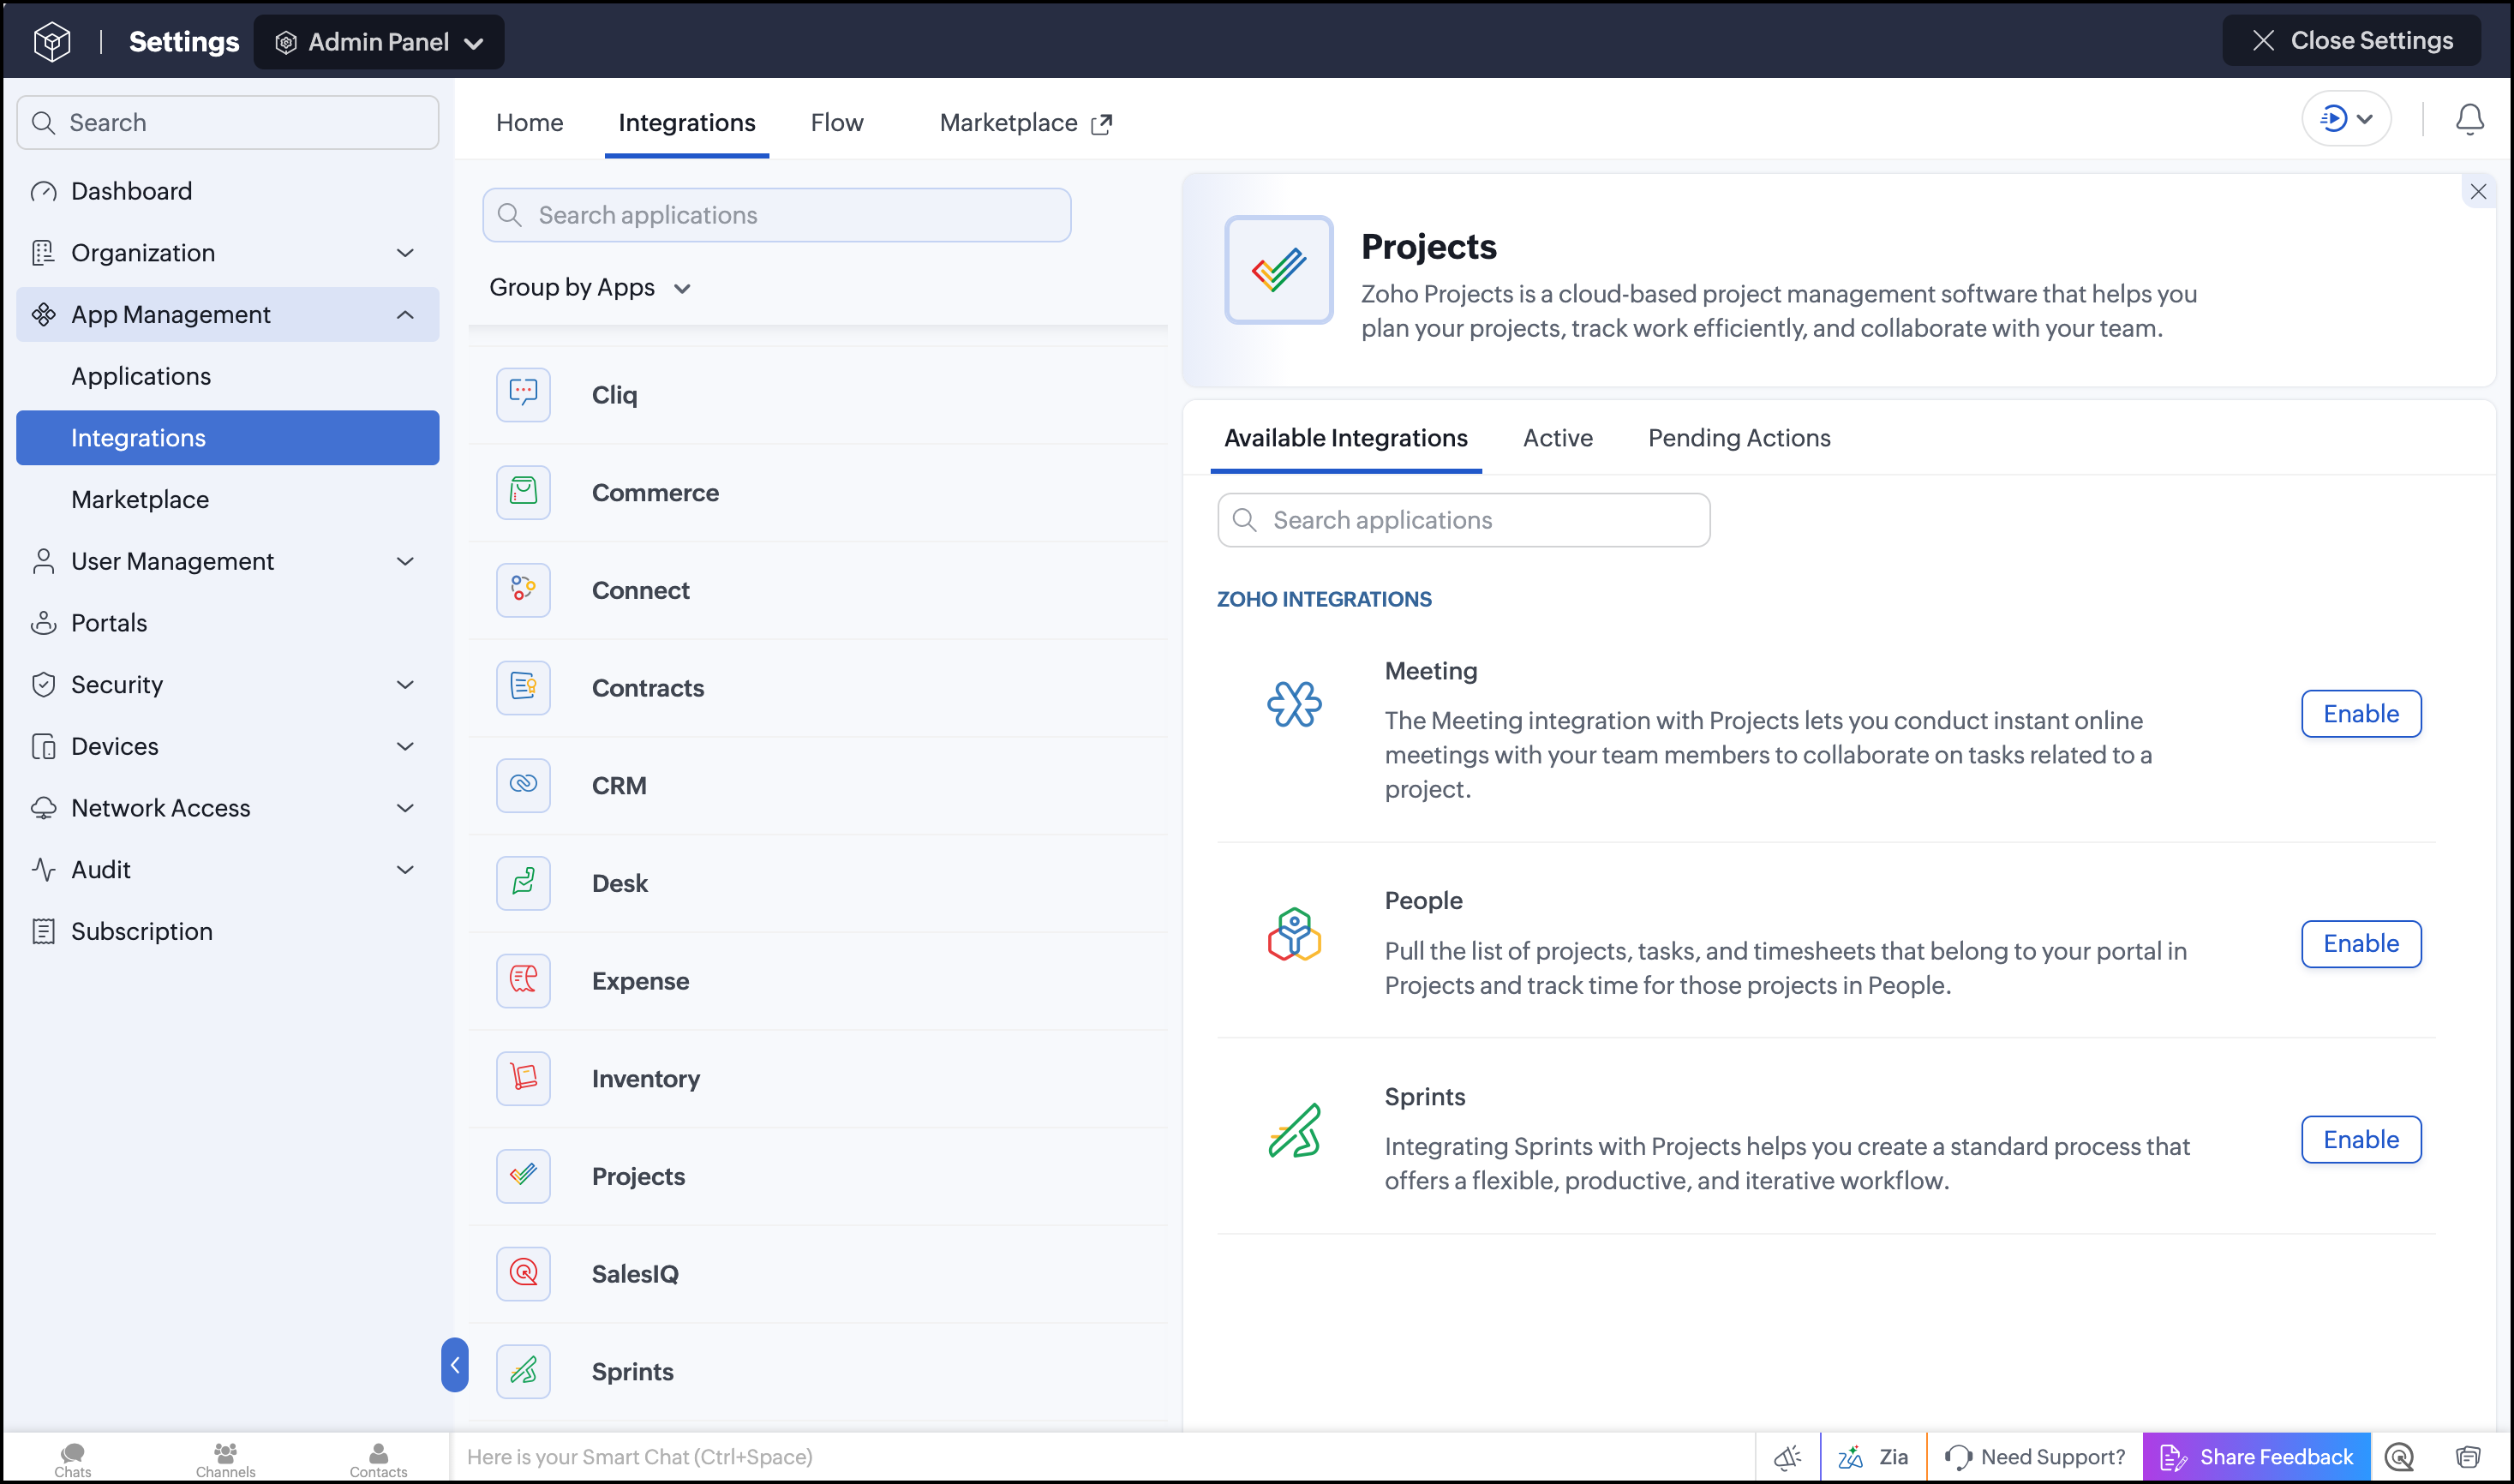Select Integrations in the sidebar

tap(227, 438)
